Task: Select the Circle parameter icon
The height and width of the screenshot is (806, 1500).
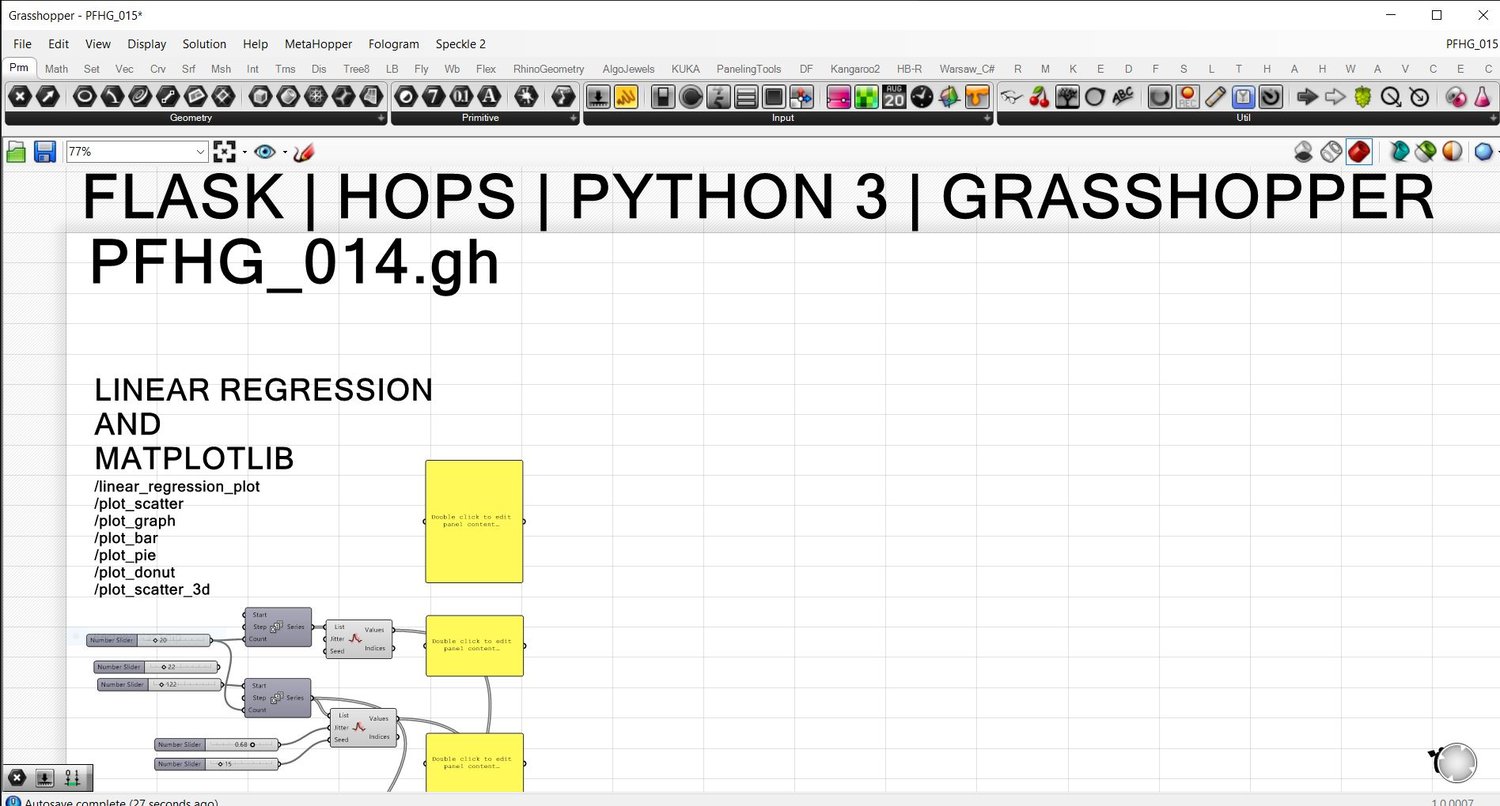Action: [x=85, y=97]
